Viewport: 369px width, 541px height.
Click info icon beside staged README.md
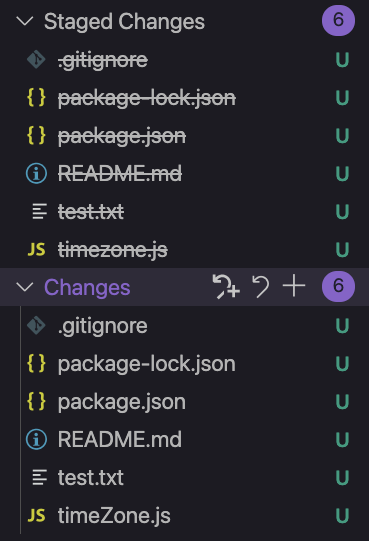[x=36, y=173]
